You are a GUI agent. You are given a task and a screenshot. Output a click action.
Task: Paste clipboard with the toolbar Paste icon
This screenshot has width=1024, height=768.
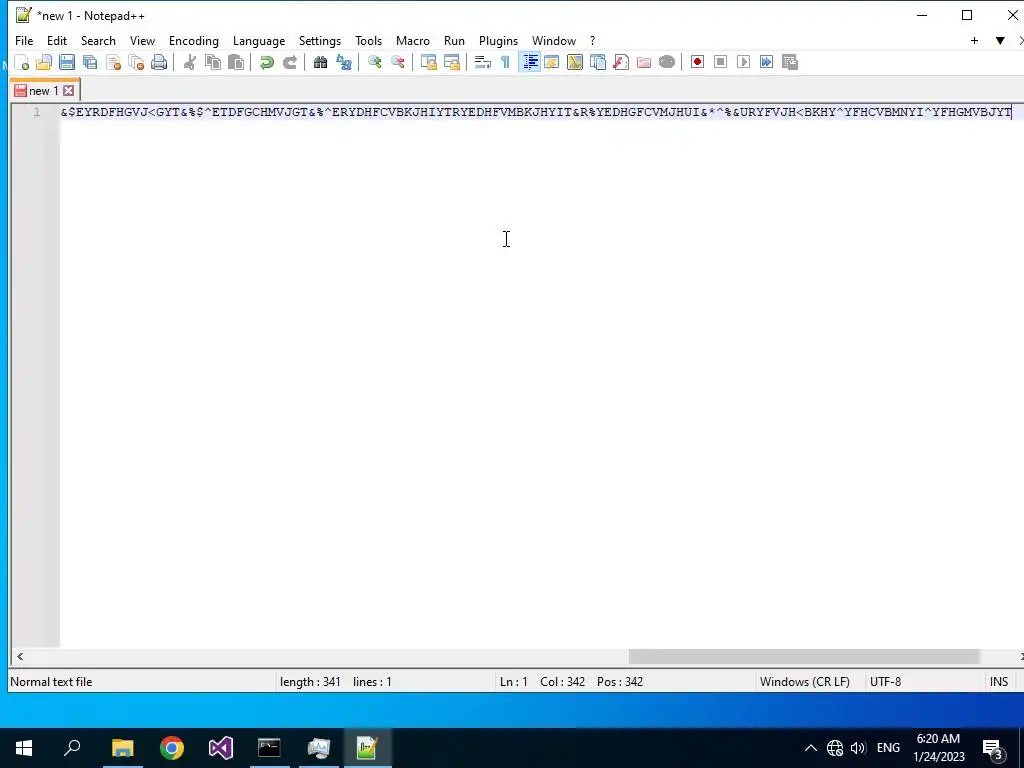click(x=236, y=62)
